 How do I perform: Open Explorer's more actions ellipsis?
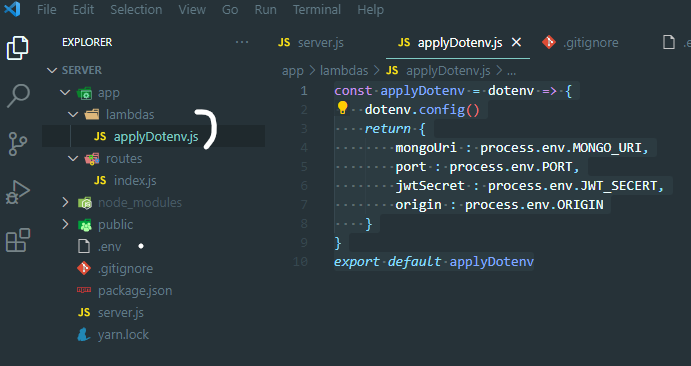tap(242, 42)
